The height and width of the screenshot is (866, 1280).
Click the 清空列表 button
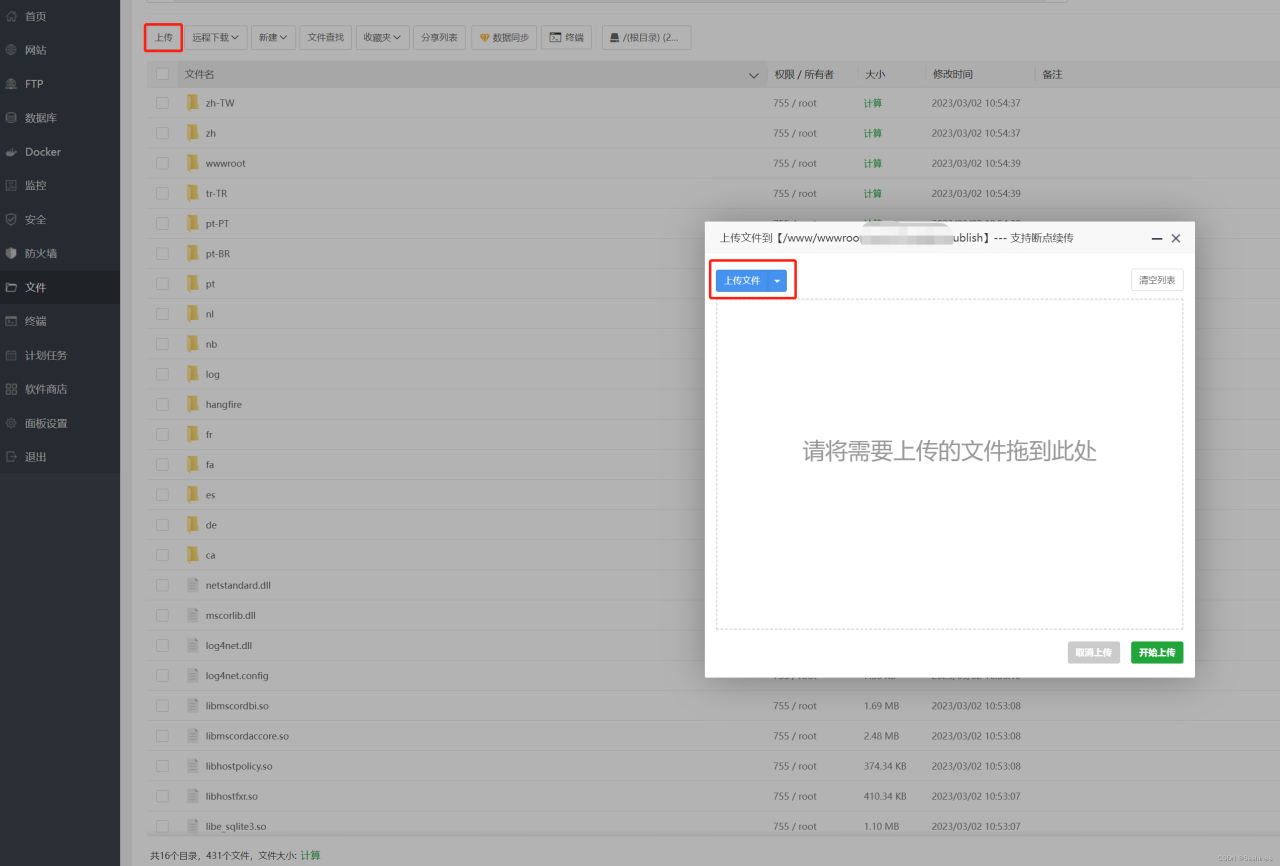click(x=1157, y=281)
